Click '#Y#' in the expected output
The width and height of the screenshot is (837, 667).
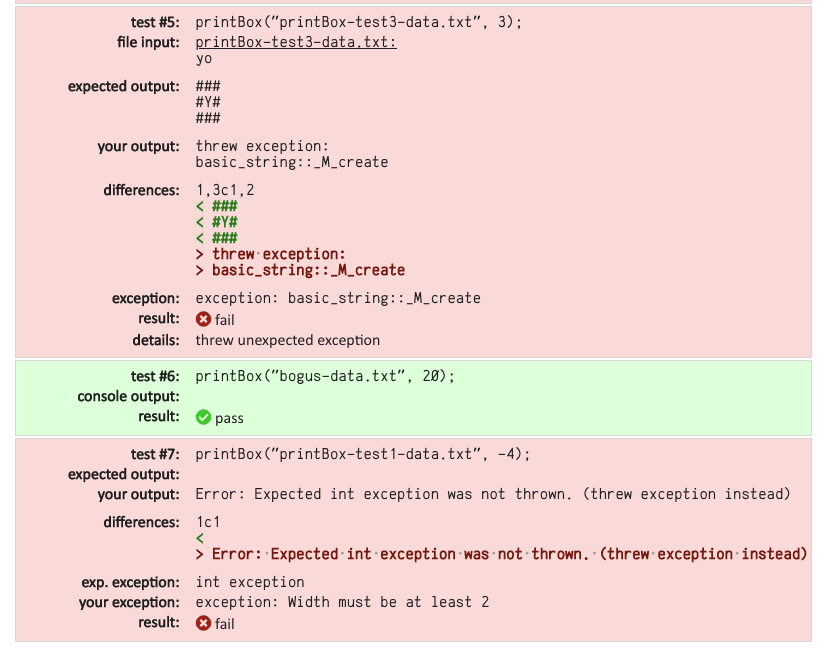(x=208, y=102)
